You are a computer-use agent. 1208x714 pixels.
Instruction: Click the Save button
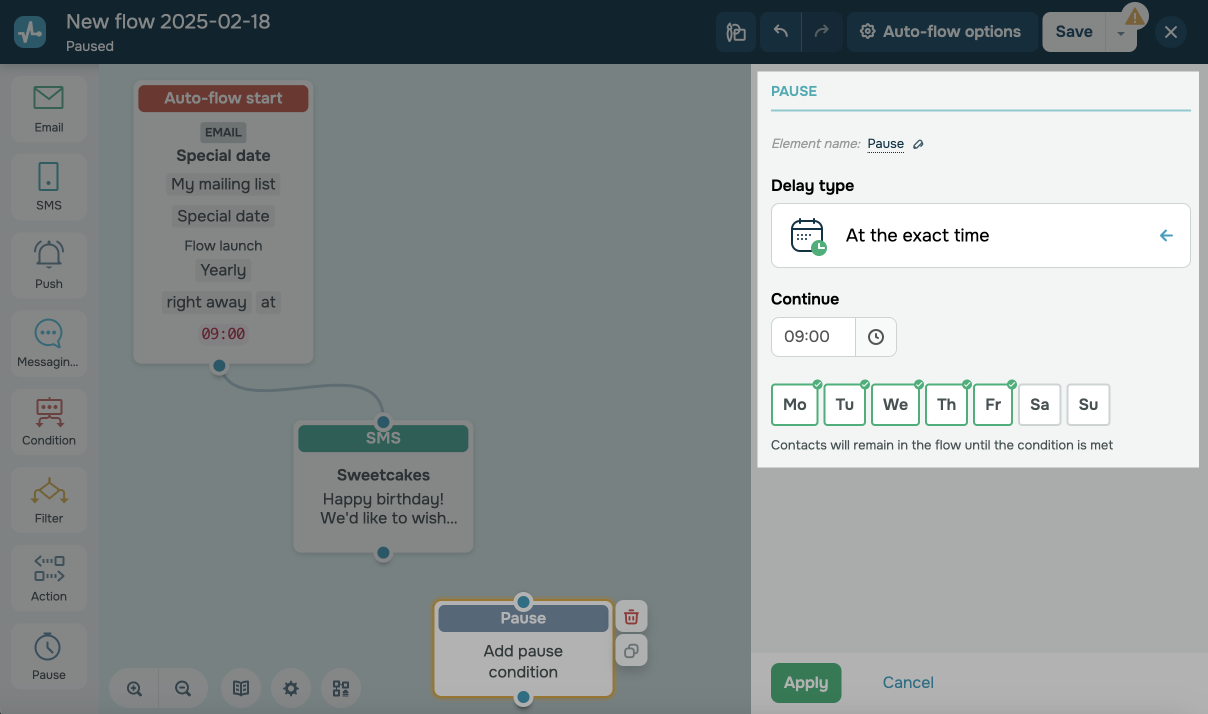tap(1074, 32)
